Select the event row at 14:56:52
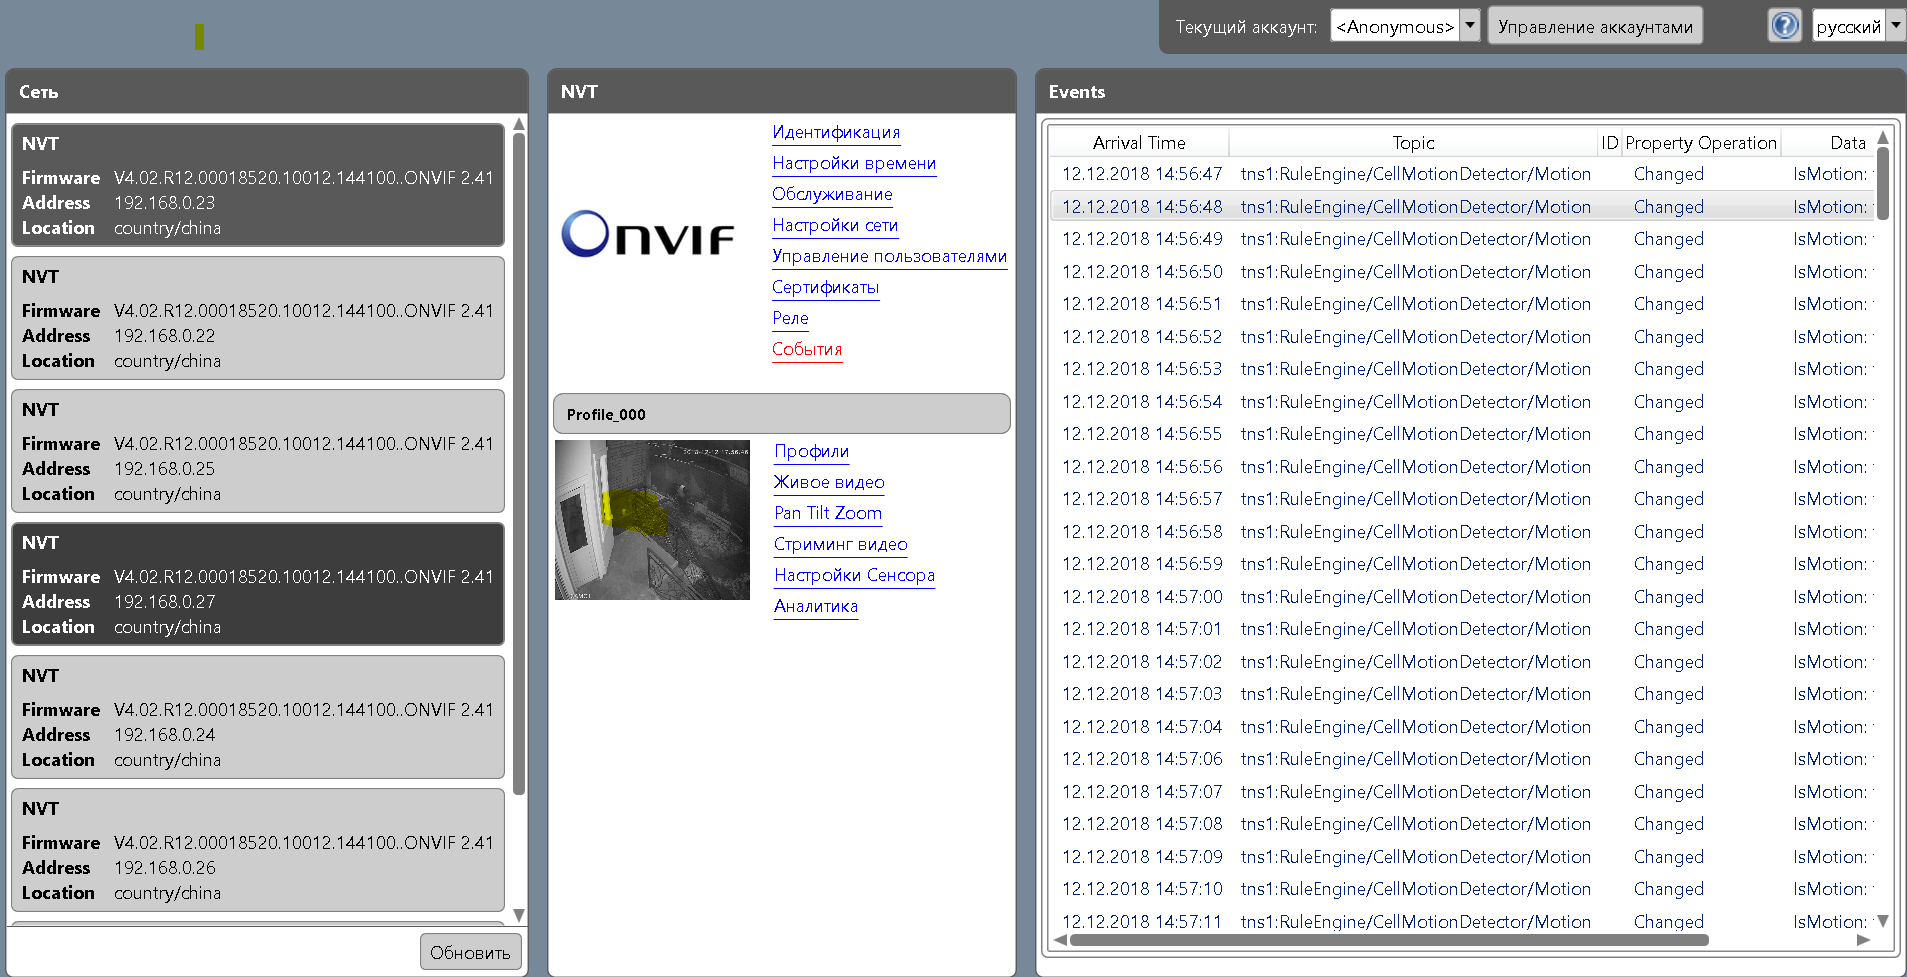 coord(1460,337)
